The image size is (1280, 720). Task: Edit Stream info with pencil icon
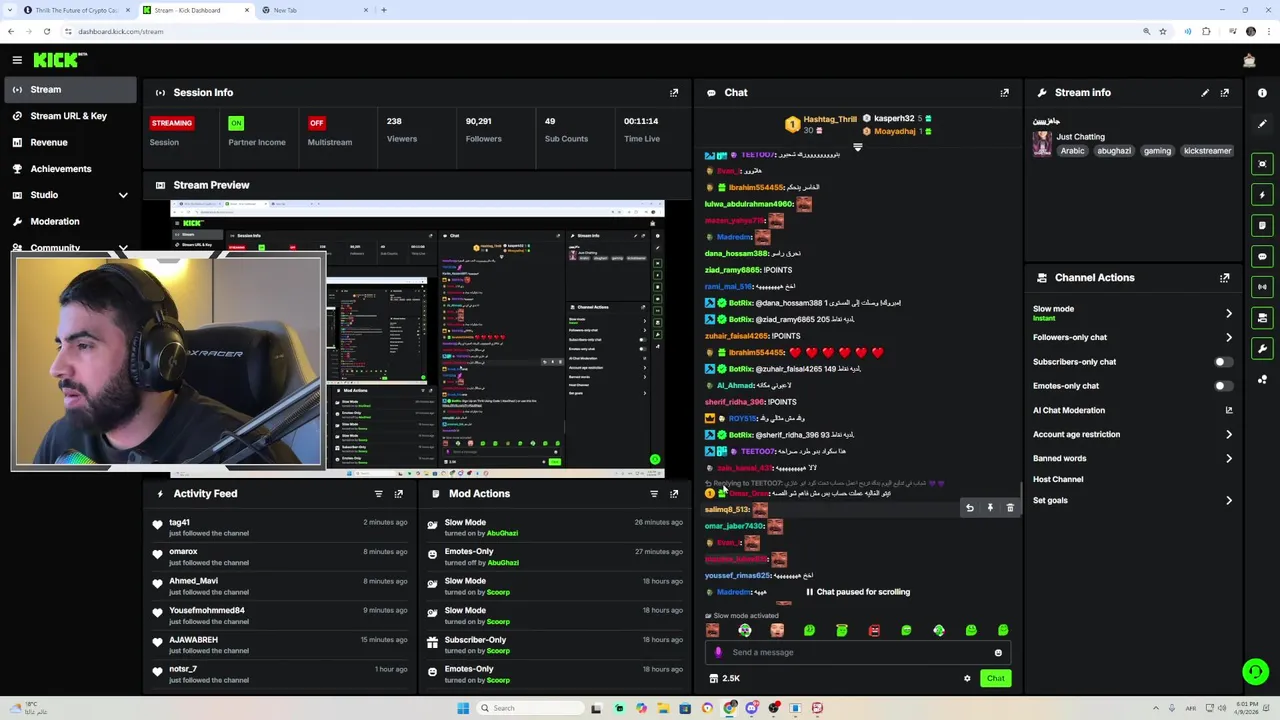click(1205, 92)
